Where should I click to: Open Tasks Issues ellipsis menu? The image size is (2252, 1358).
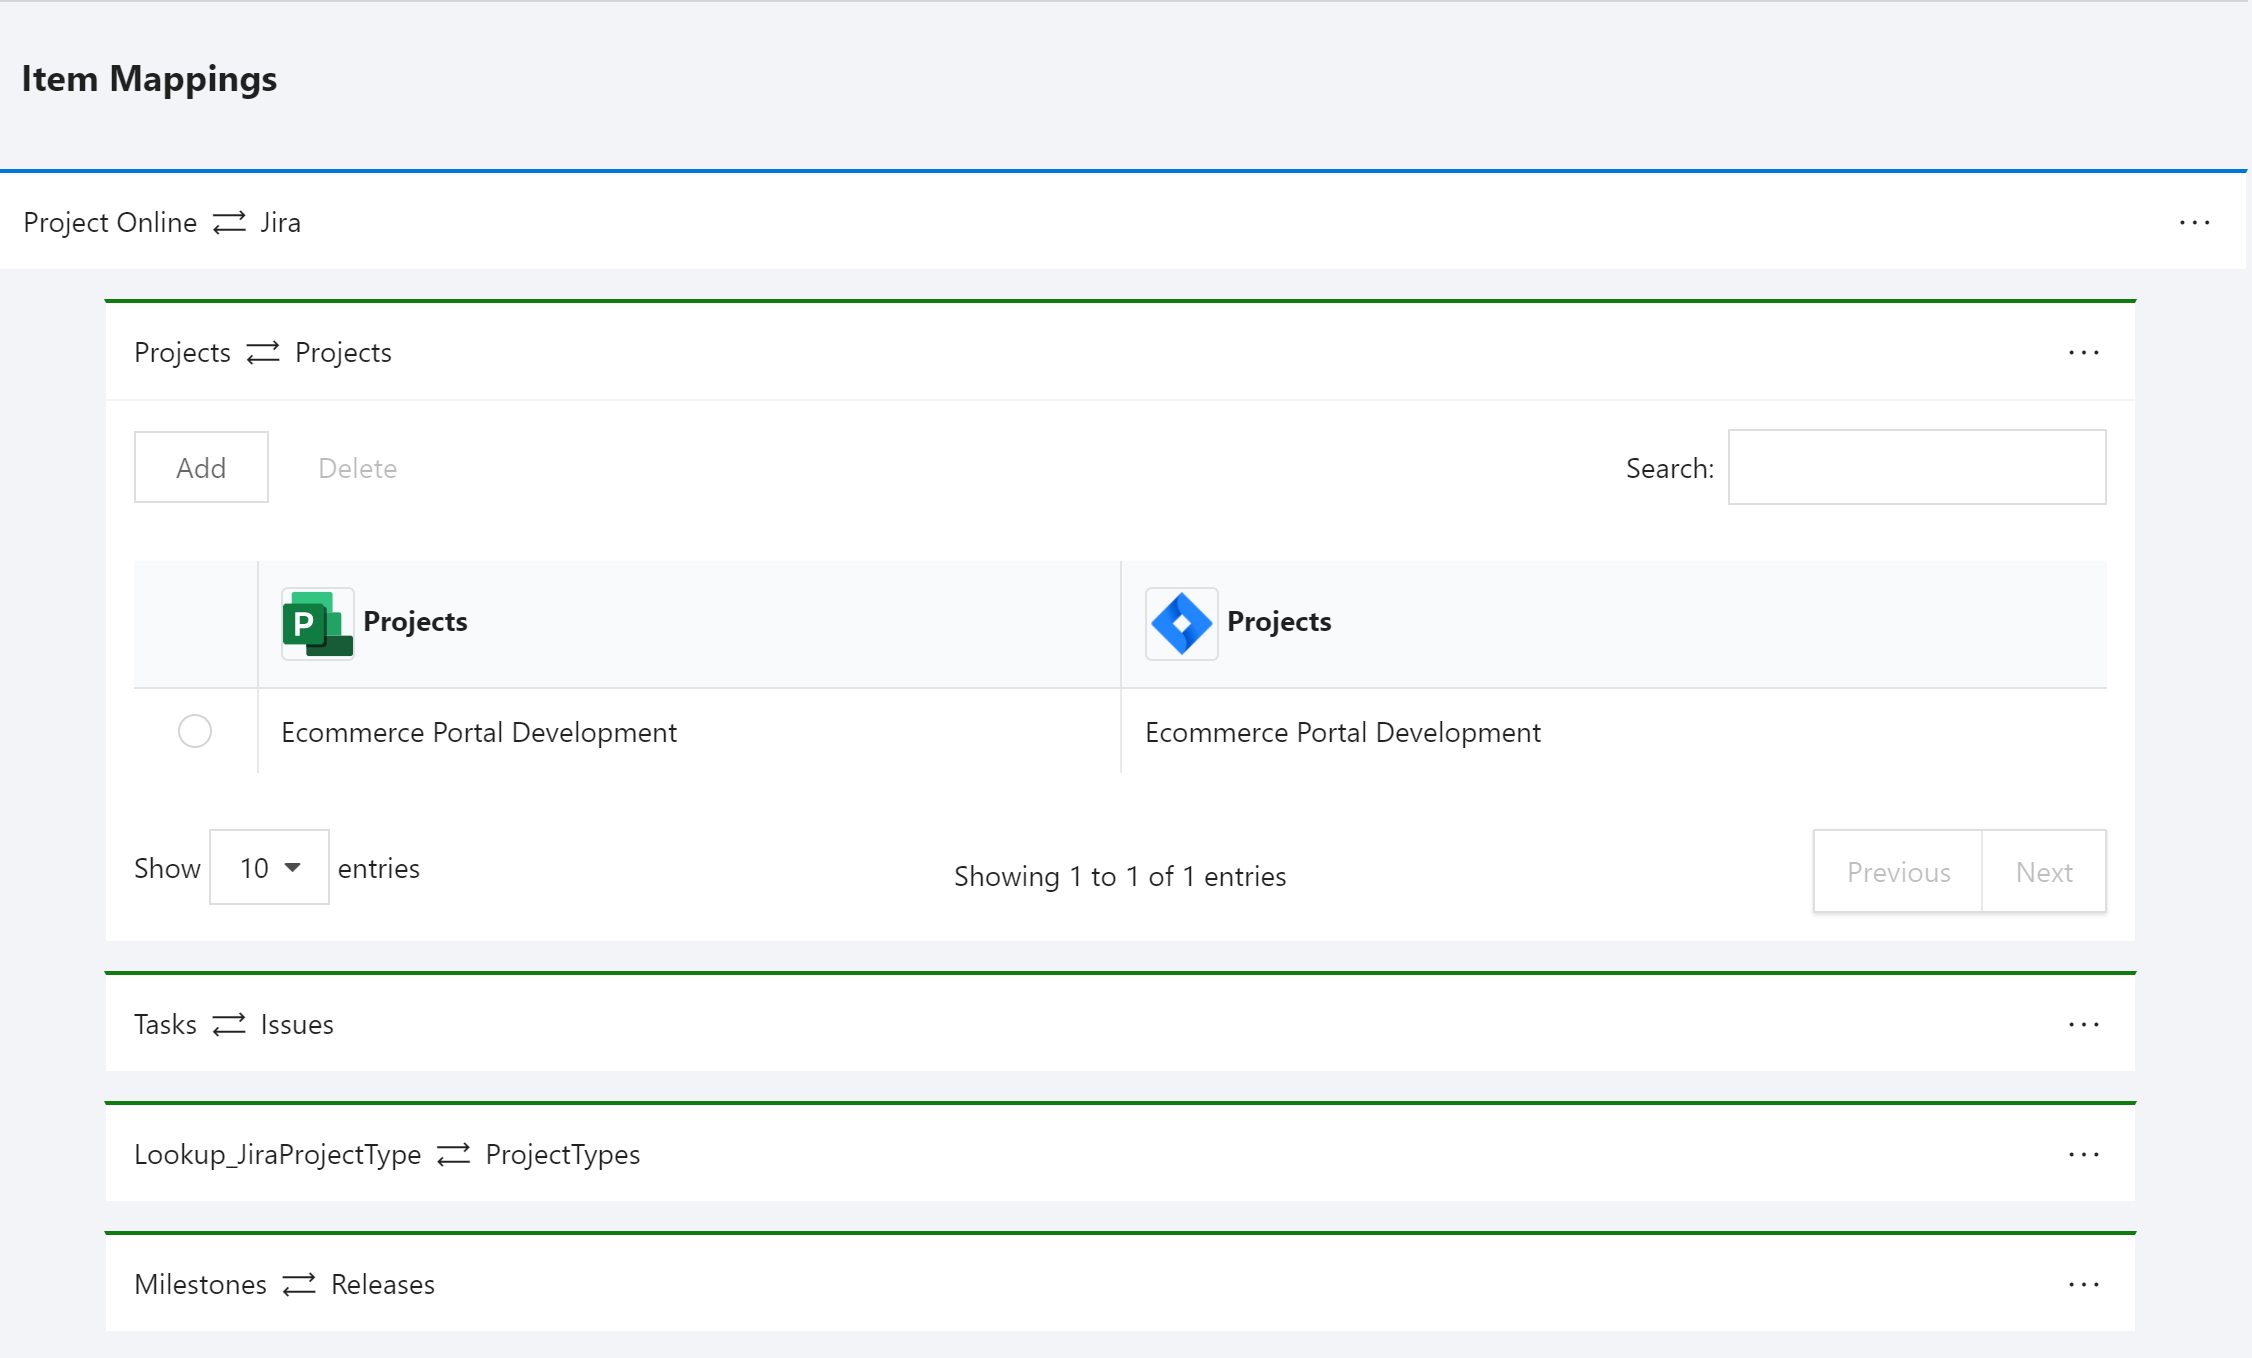2083,1024
